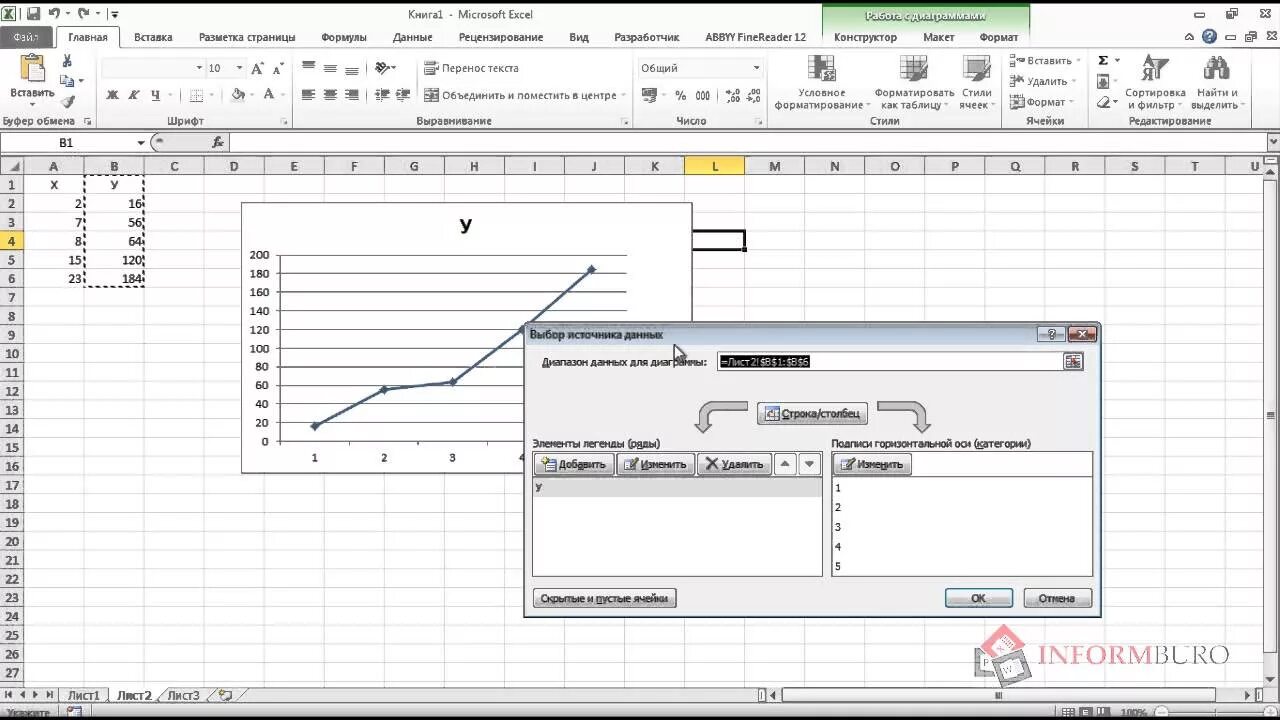
Task: Click the Save icon in the quick access toolbar
Action: click(x=33, y=14)
